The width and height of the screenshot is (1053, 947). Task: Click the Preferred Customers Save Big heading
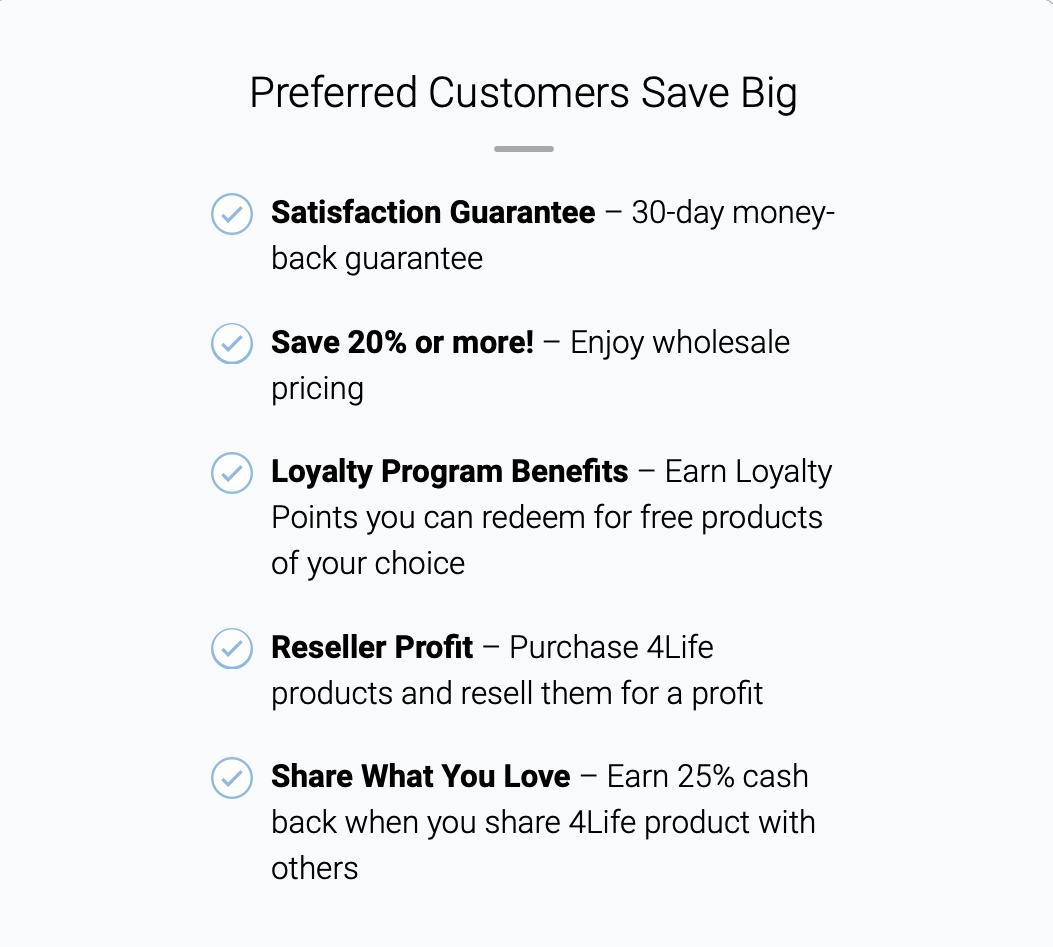point(523,93)
